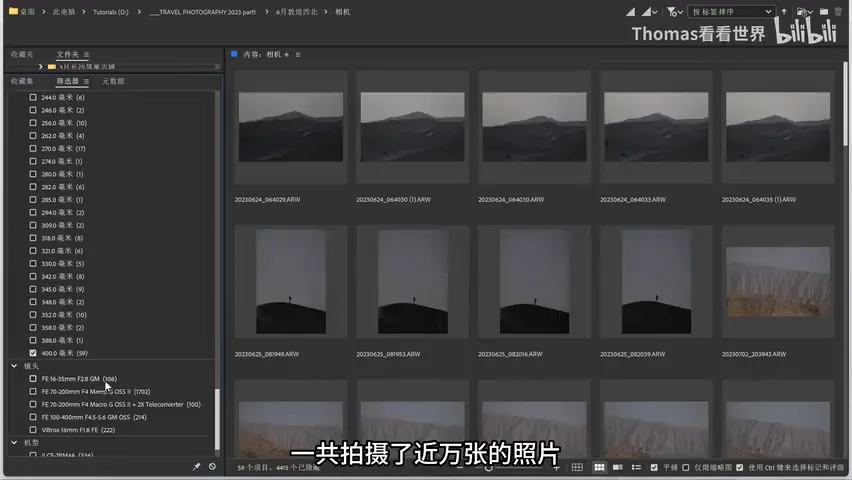852x480 pixels.
Task: Check the Viltrox 16mm F1.8 FE filter
Action: (33, 429)
